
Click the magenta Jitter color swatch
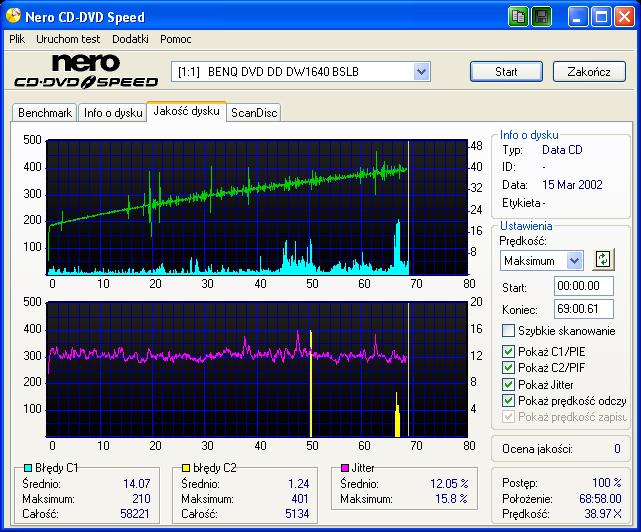345,468
